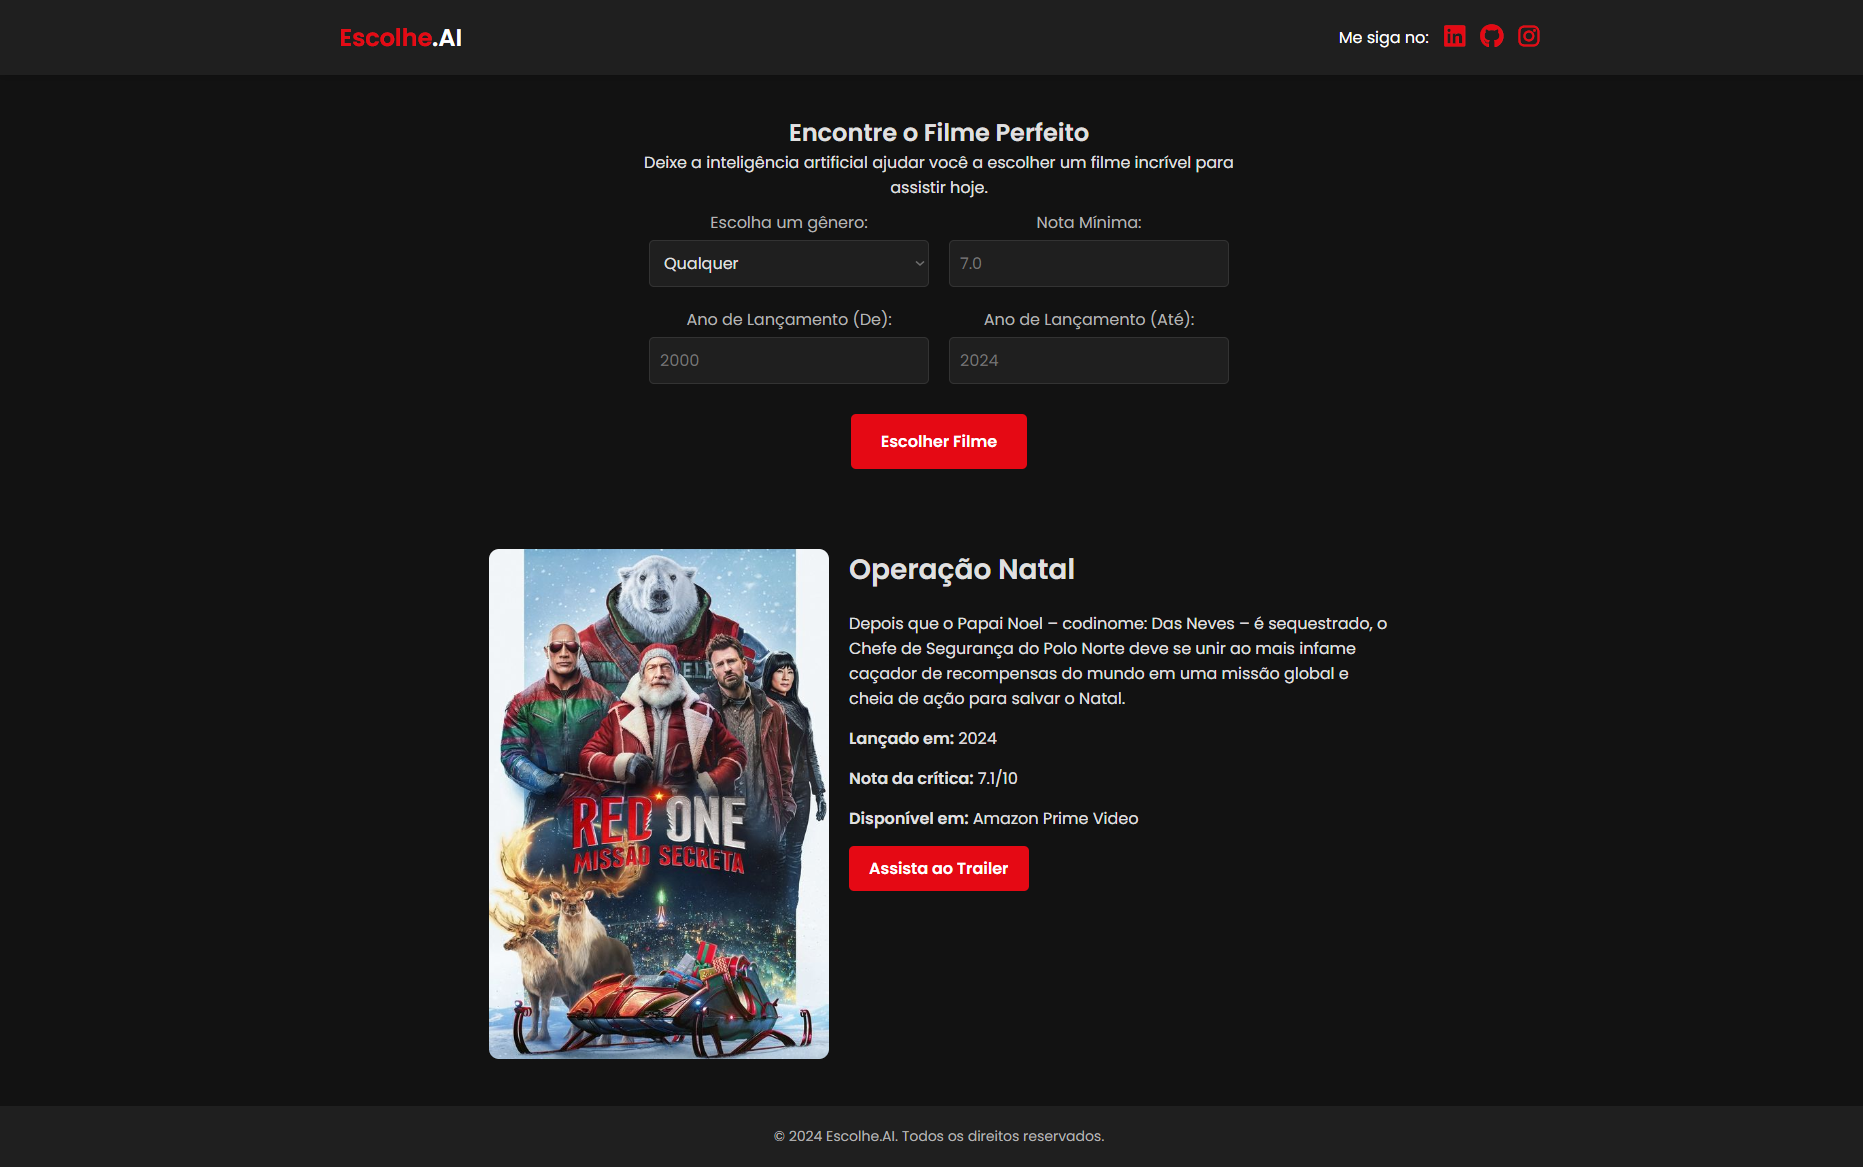The width and height of the screenshot is (1863, 1167).
Task: Click the Encontre o Filme Perfeito heading
Action: pos(938,133)
